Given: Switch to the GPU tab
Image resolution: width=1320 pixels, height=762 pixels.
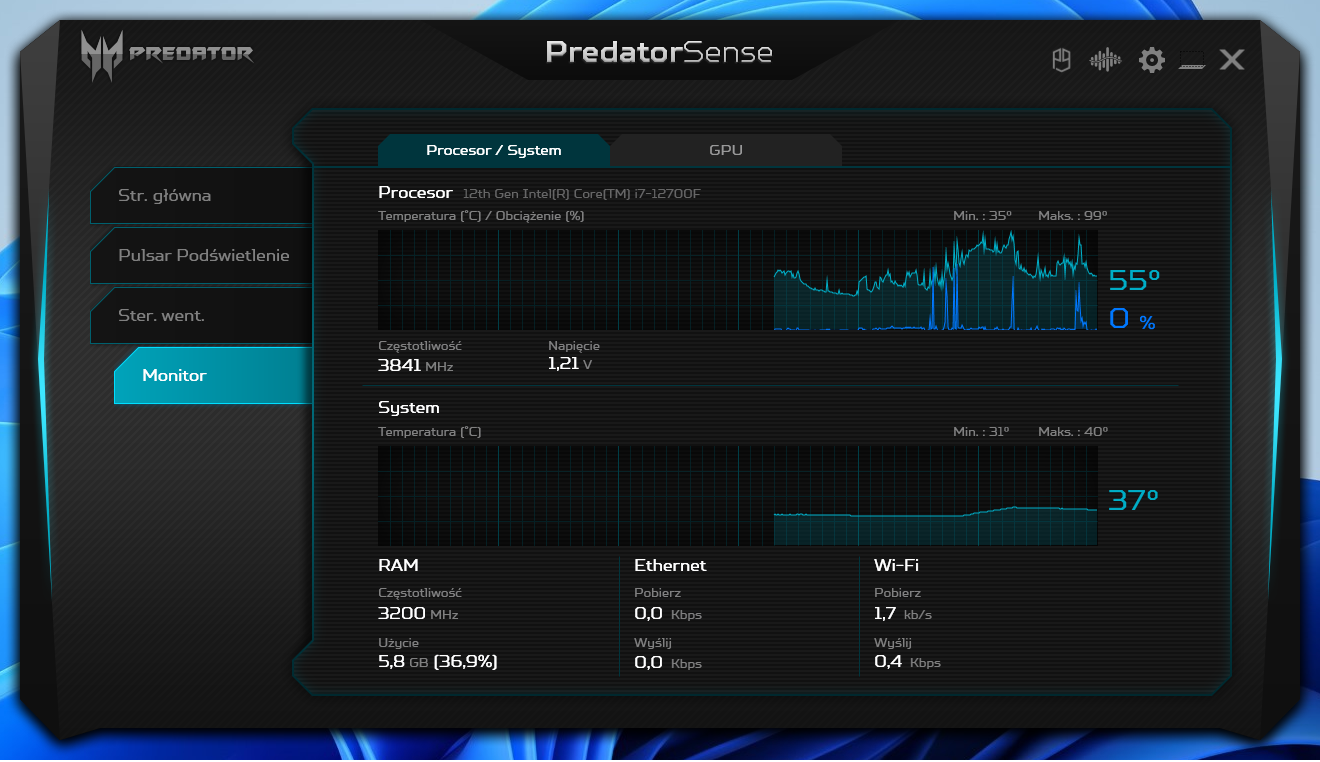Looking at the screenshot, I should point(726,150).
